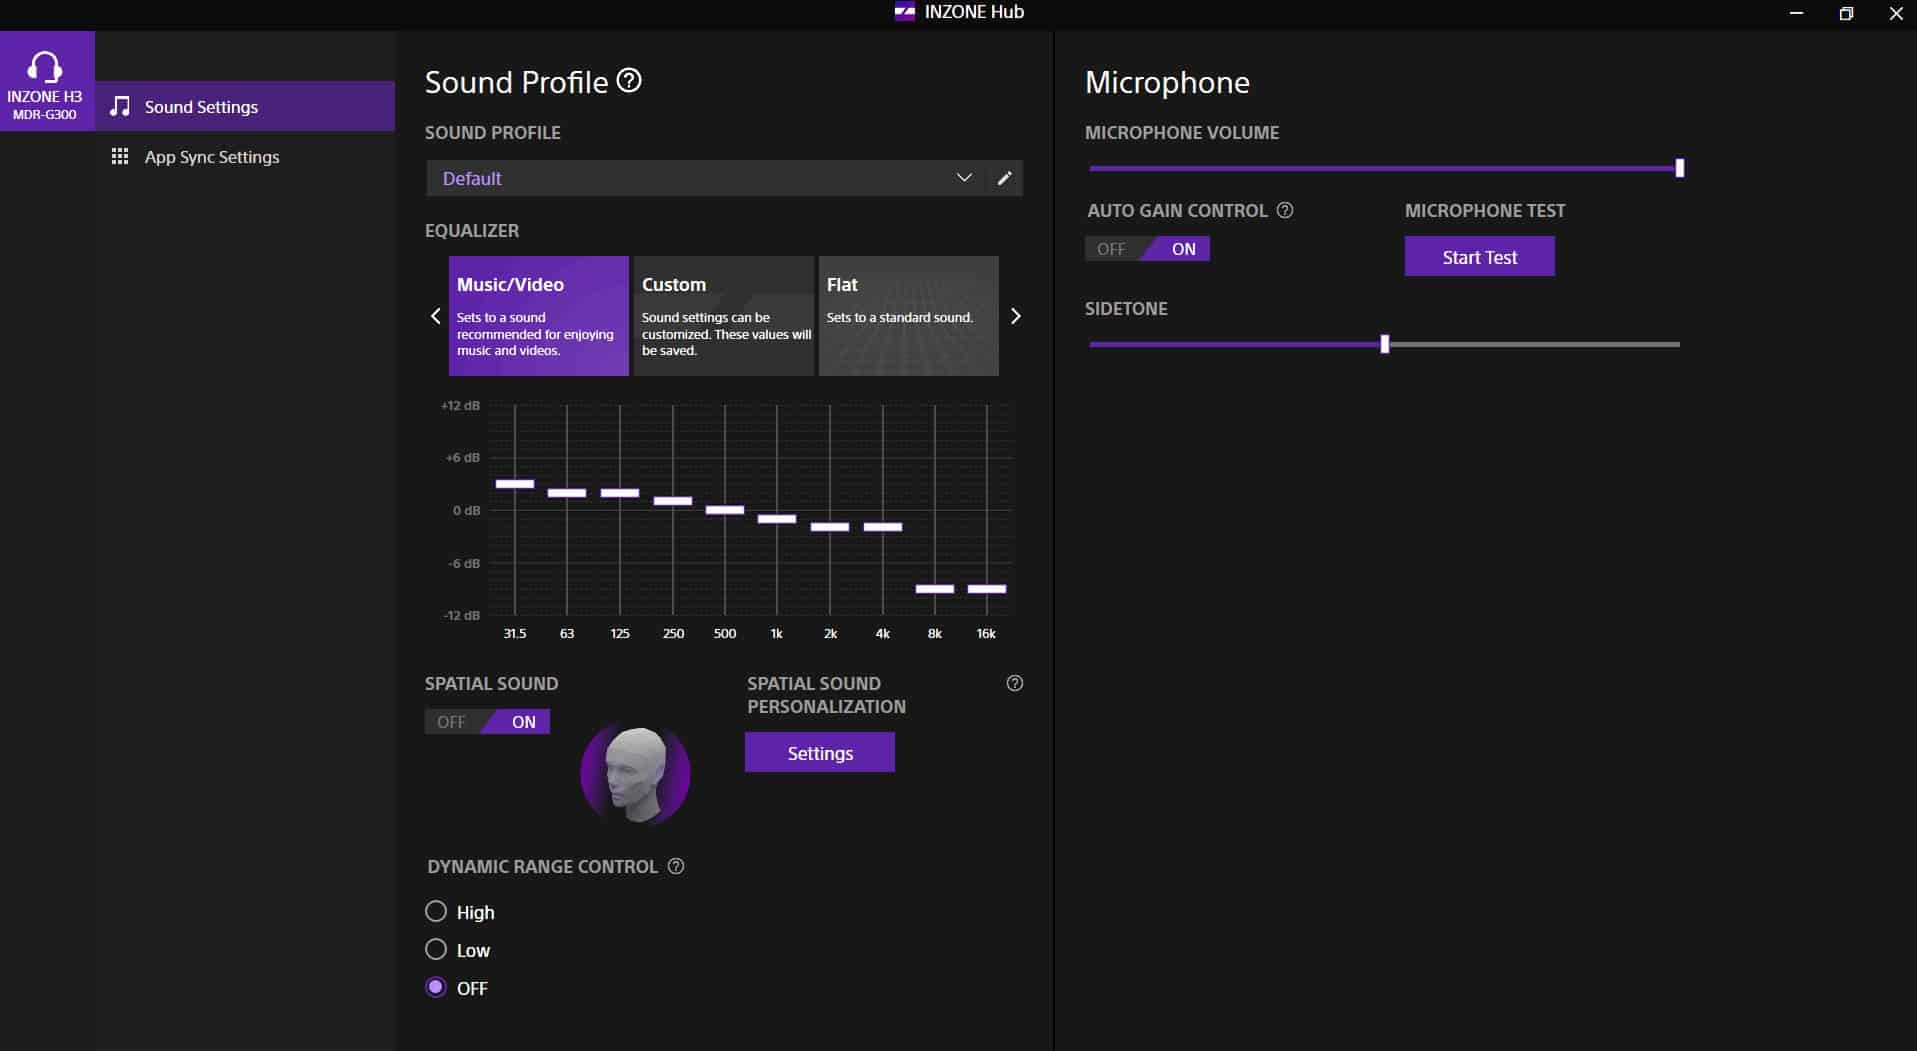Click the 3D head spatial sound image
Image resolution: width=1917 pixels, height=1051 pixels.
point(635,773)
